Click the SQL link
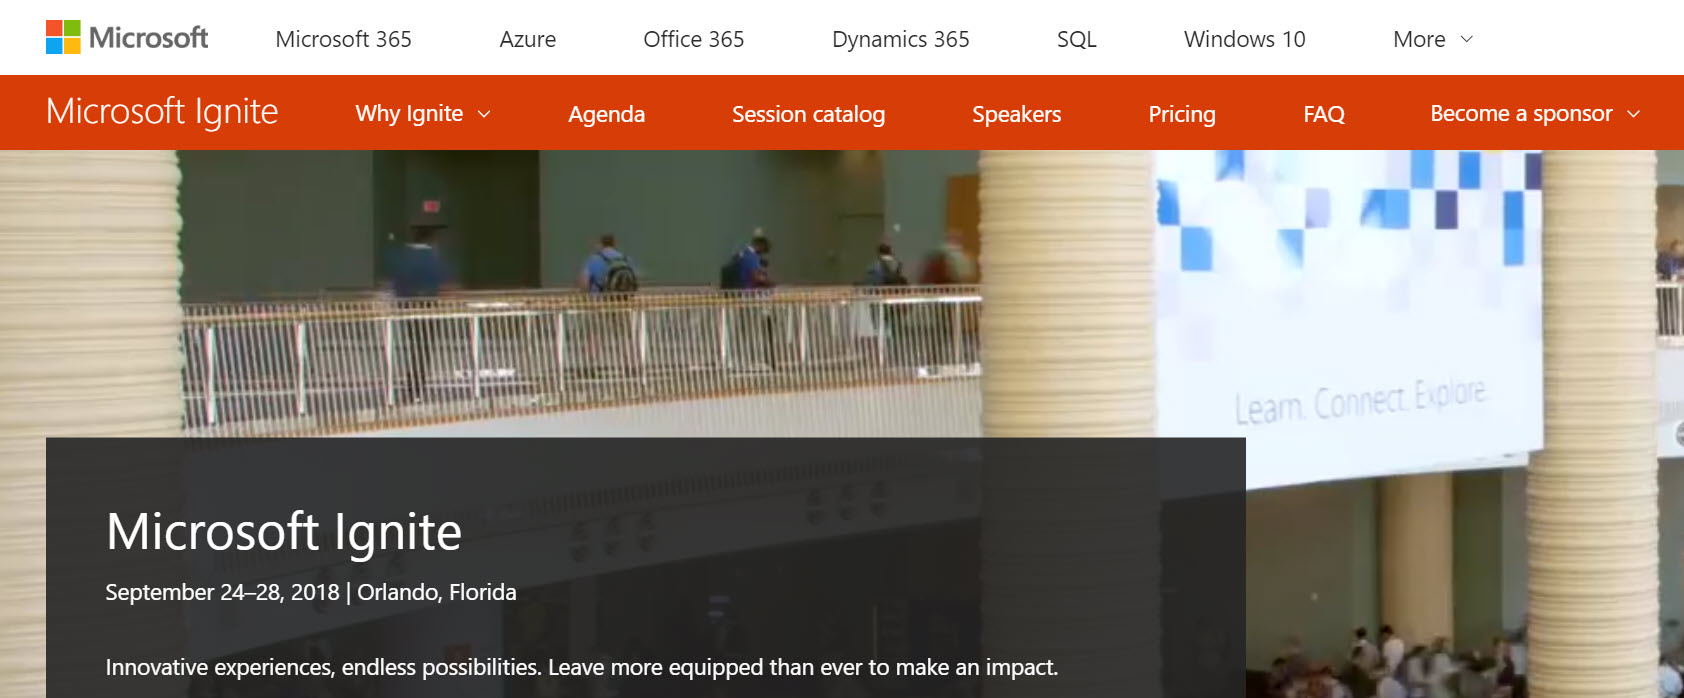The image size is (1684, 698). coord(1076,40)
